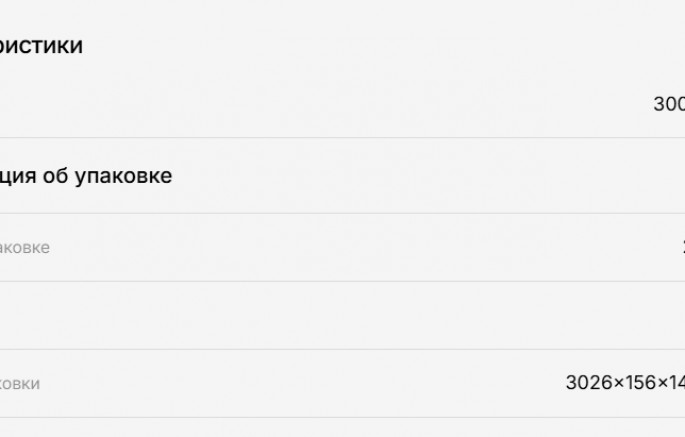Click the divider line under the "300" row
685x437 pixels.
click(342, 137)
